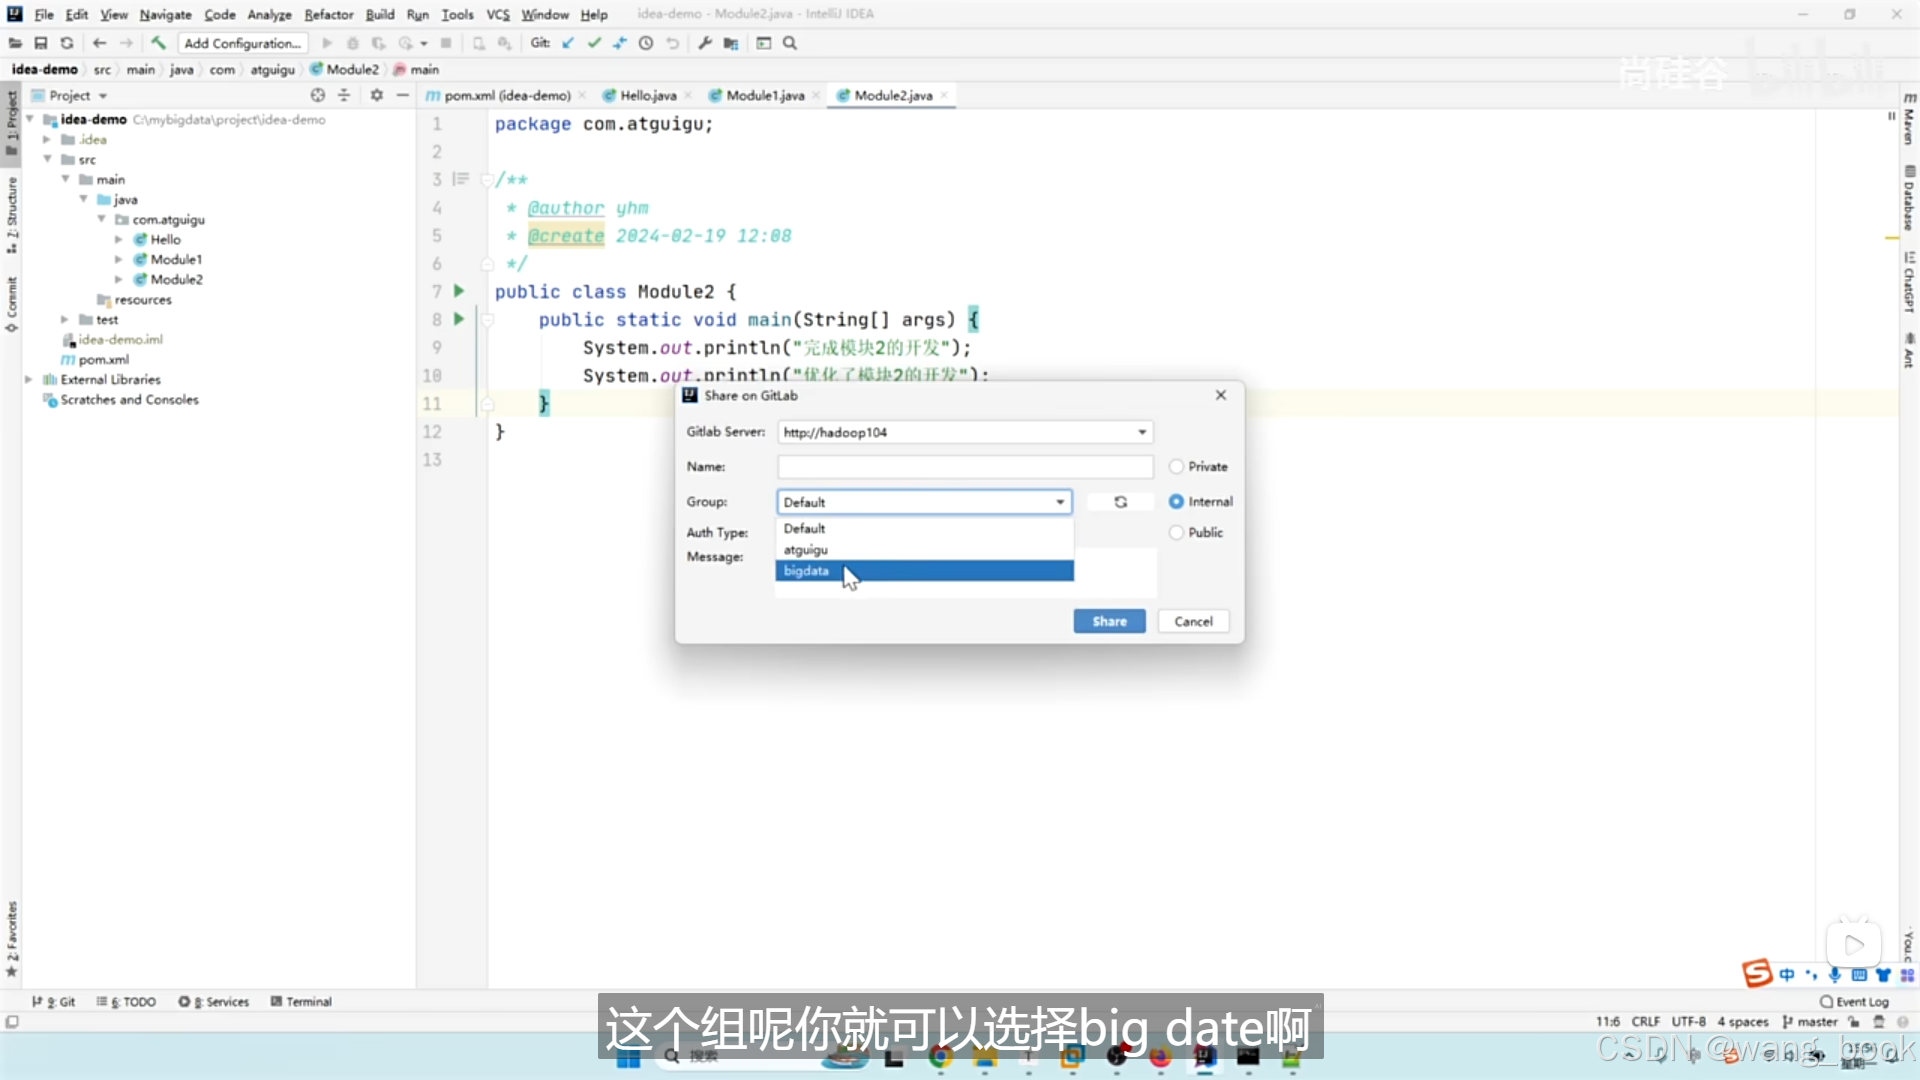
Task: Click the Search Everywhere magnifier icon
Action: 790,43
